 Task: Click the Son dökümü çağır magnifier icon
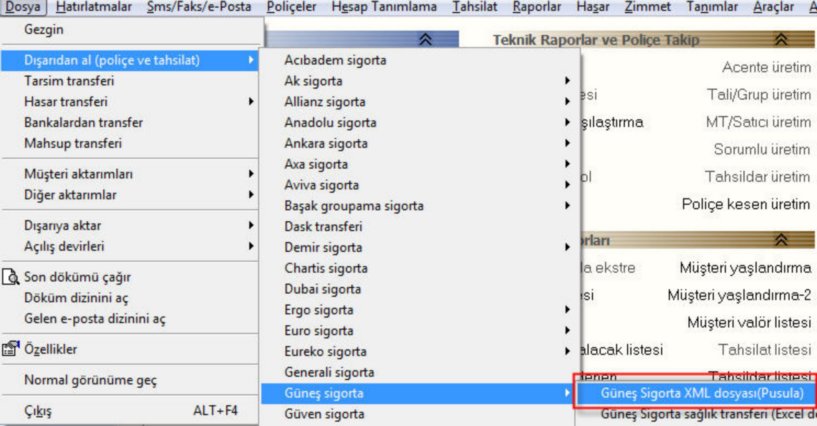pos(11,277)
